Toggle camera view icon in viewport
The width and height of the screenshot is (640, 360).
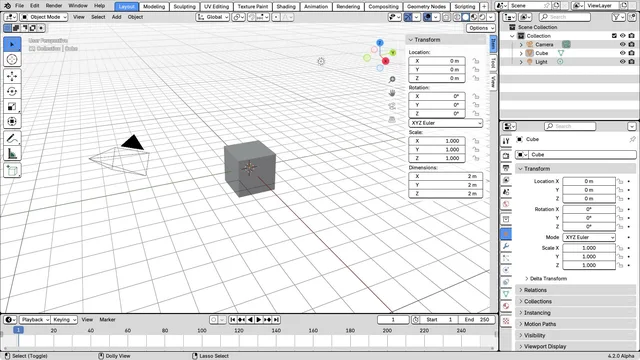[392, 106]
